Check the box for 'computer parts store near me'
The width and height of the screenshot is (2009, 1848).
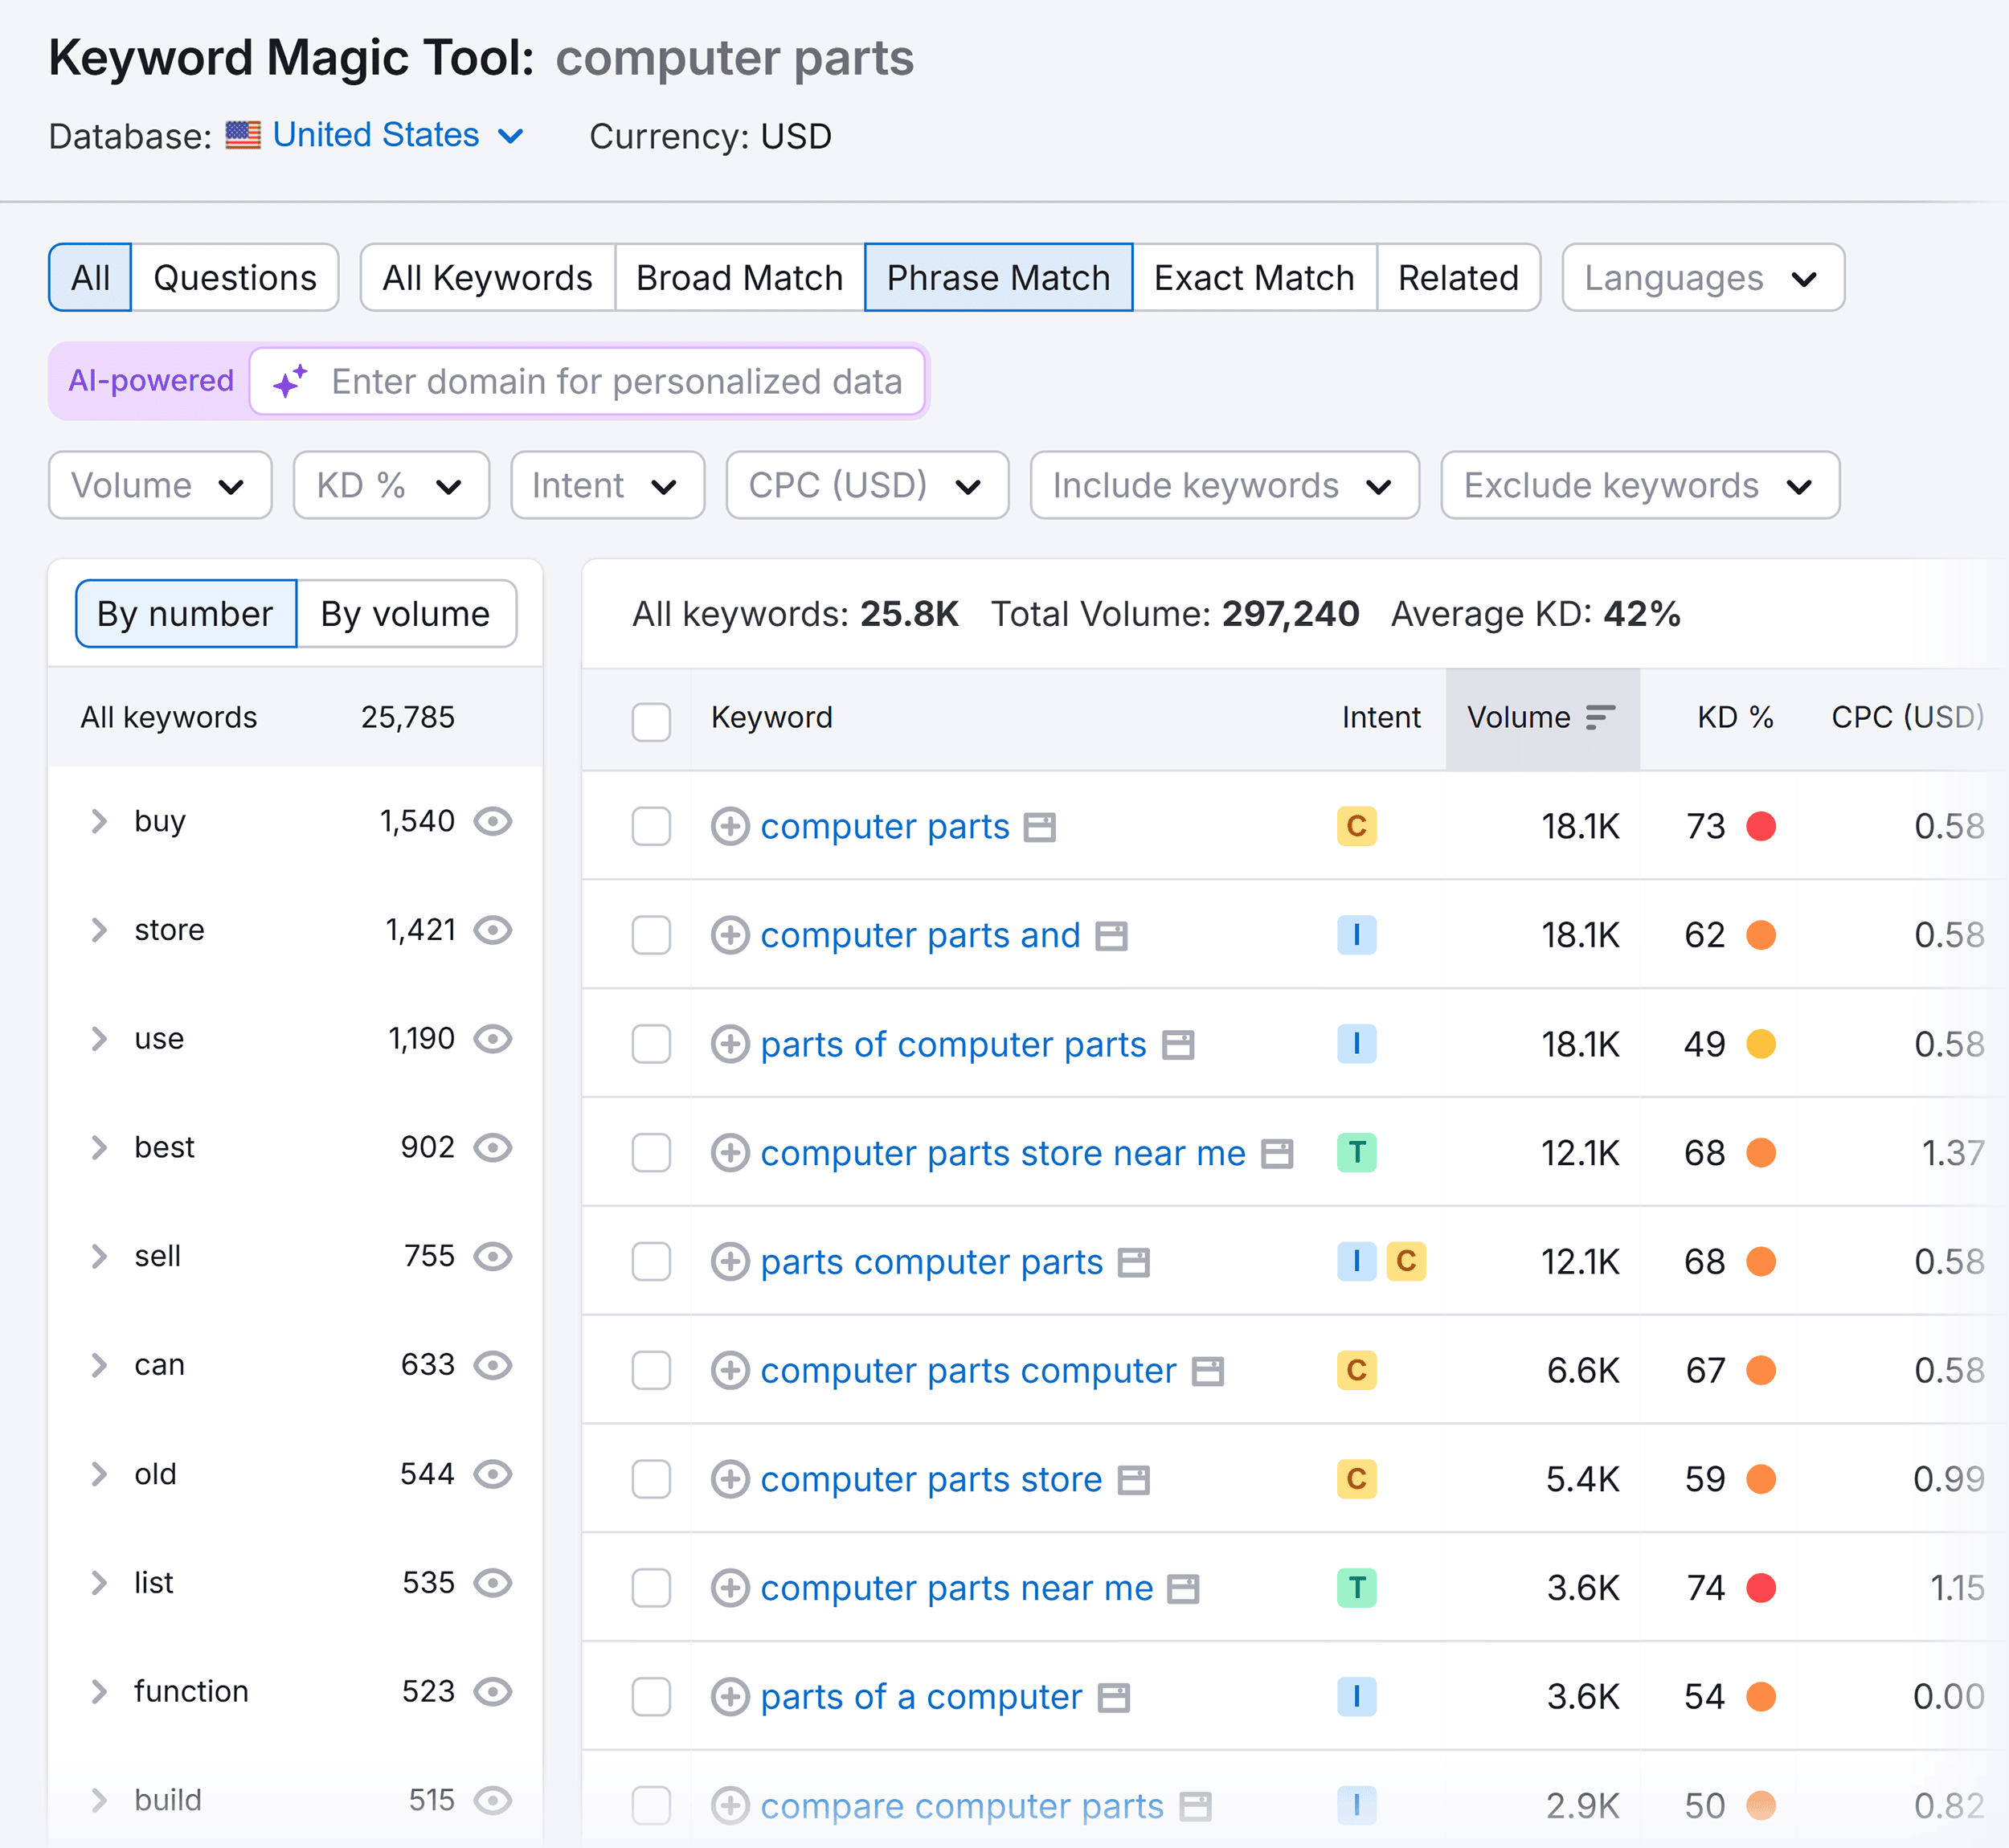pos(651,1153)
